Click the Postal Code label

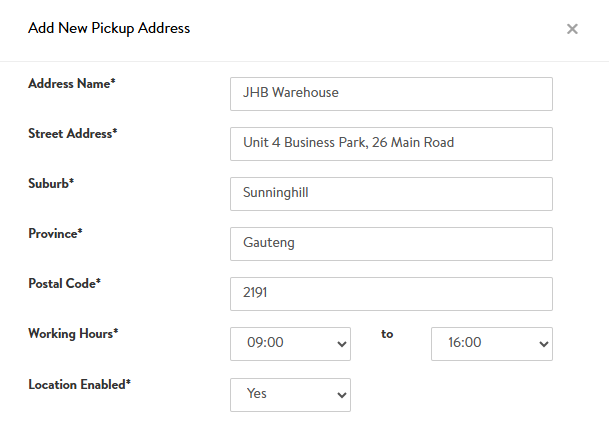[x=65, y=284]
